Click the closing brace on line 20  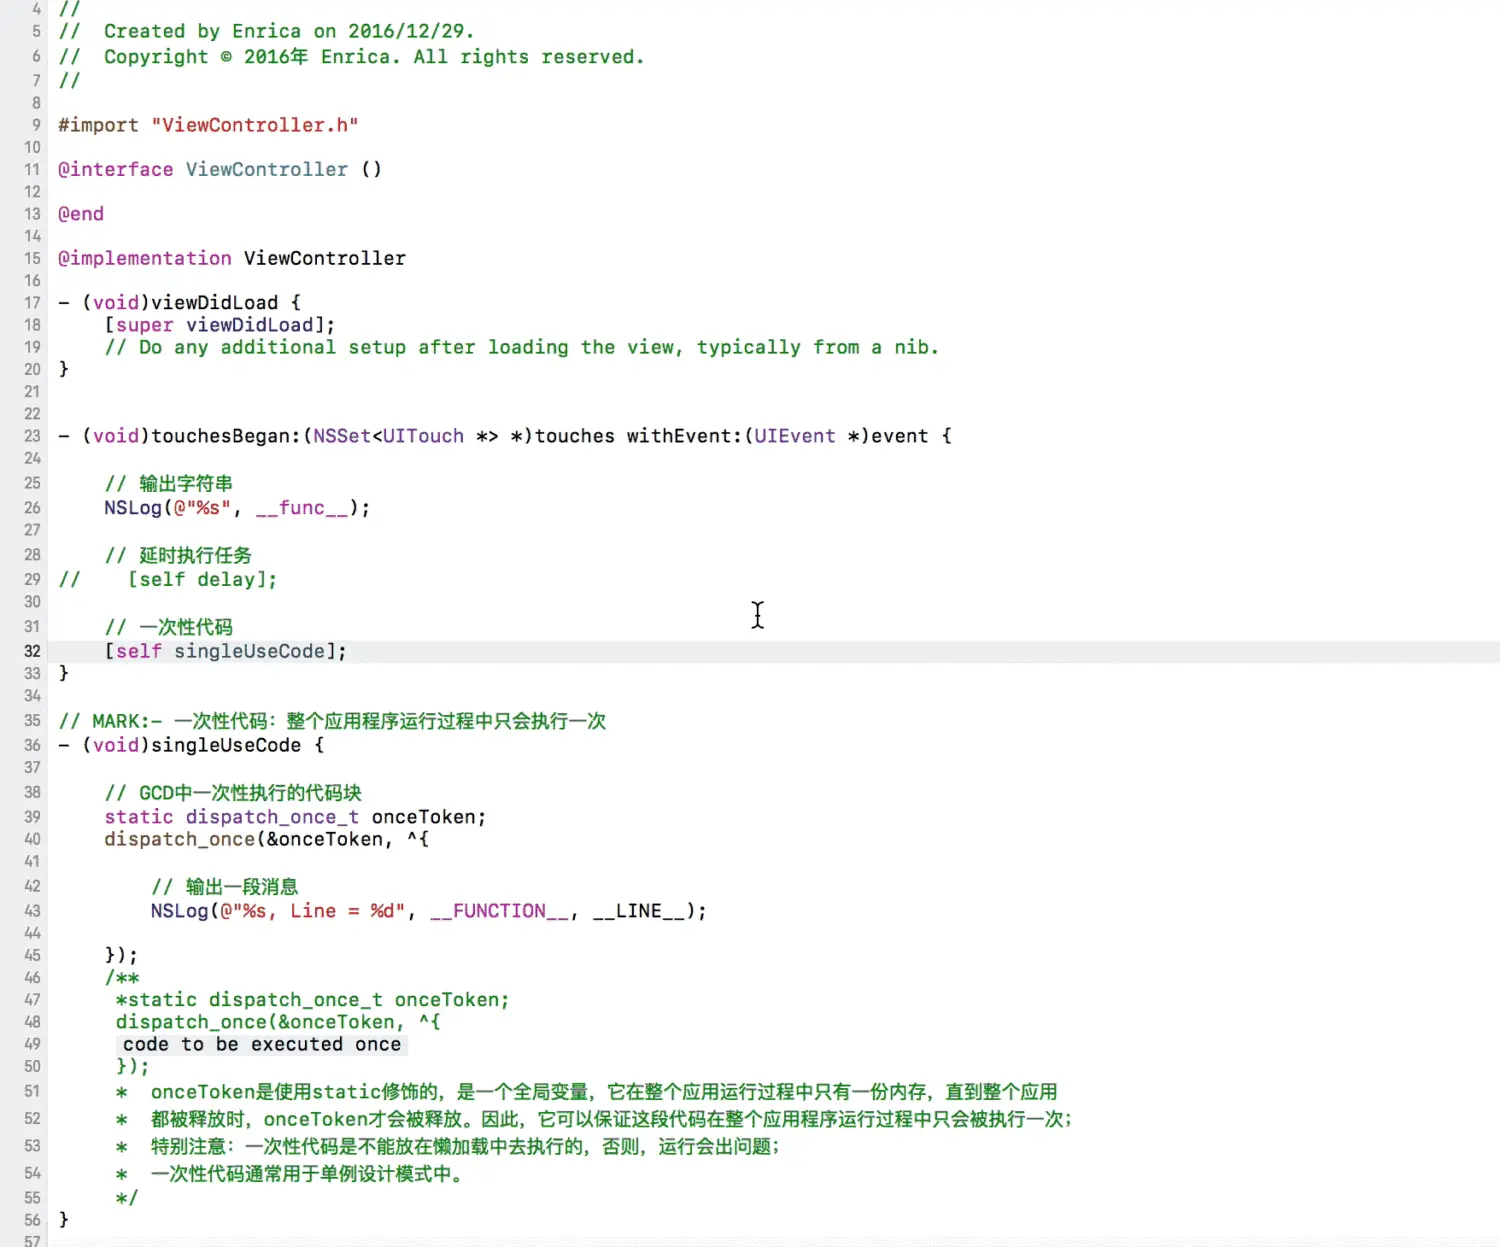click(64, 369)
